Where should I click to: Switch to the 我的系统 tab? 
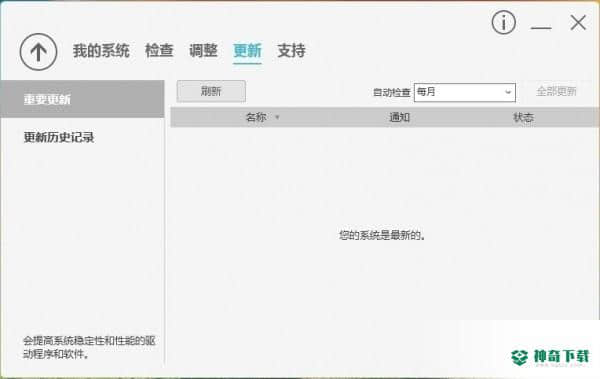(101, 51)
